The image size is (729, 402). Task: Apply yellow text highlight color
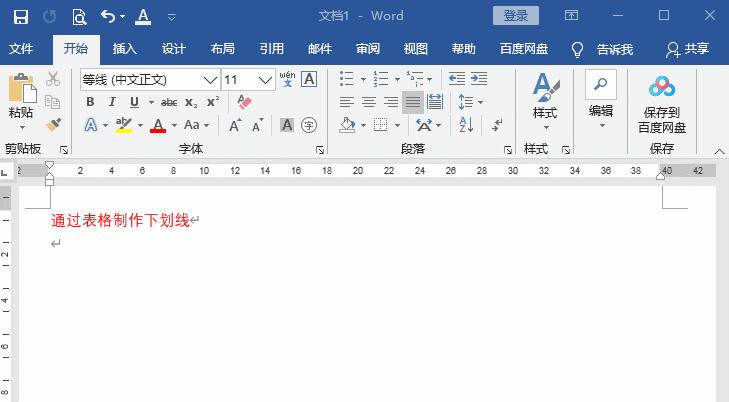click(124, 125)
